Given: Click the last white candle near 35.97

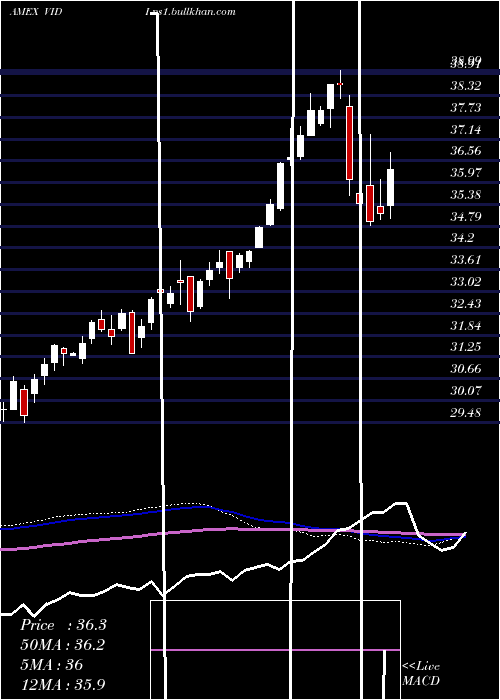Looking at the screenshot, I should 391,187.
